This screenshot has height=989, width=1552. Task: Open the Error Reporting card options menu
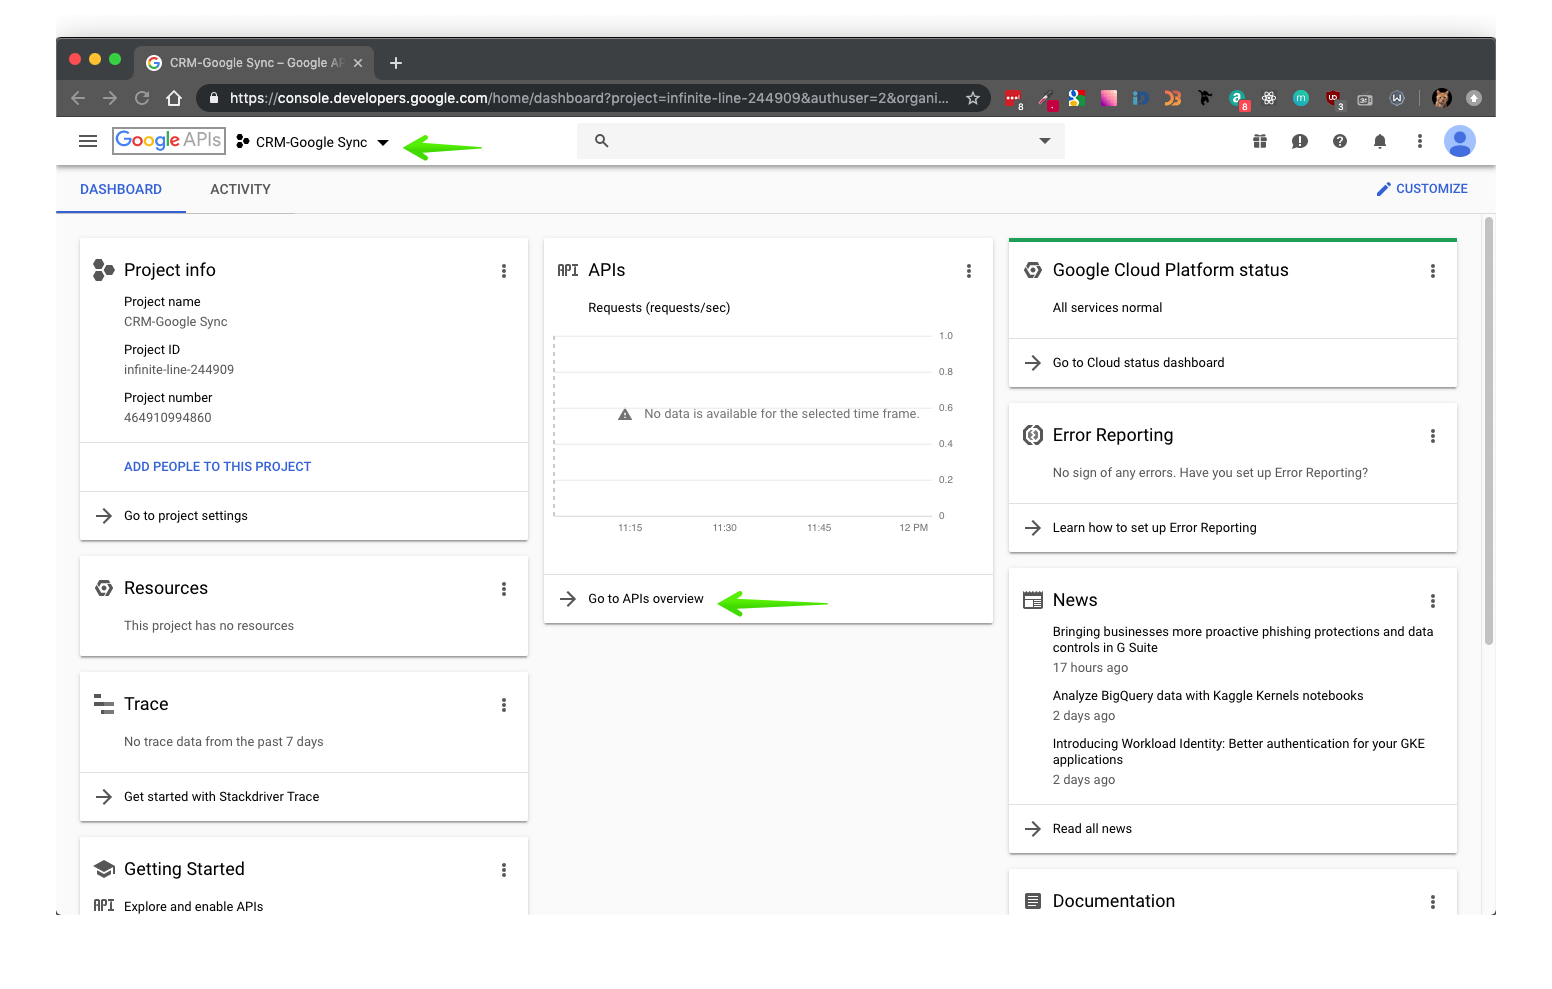click(x=1433, y=436)
